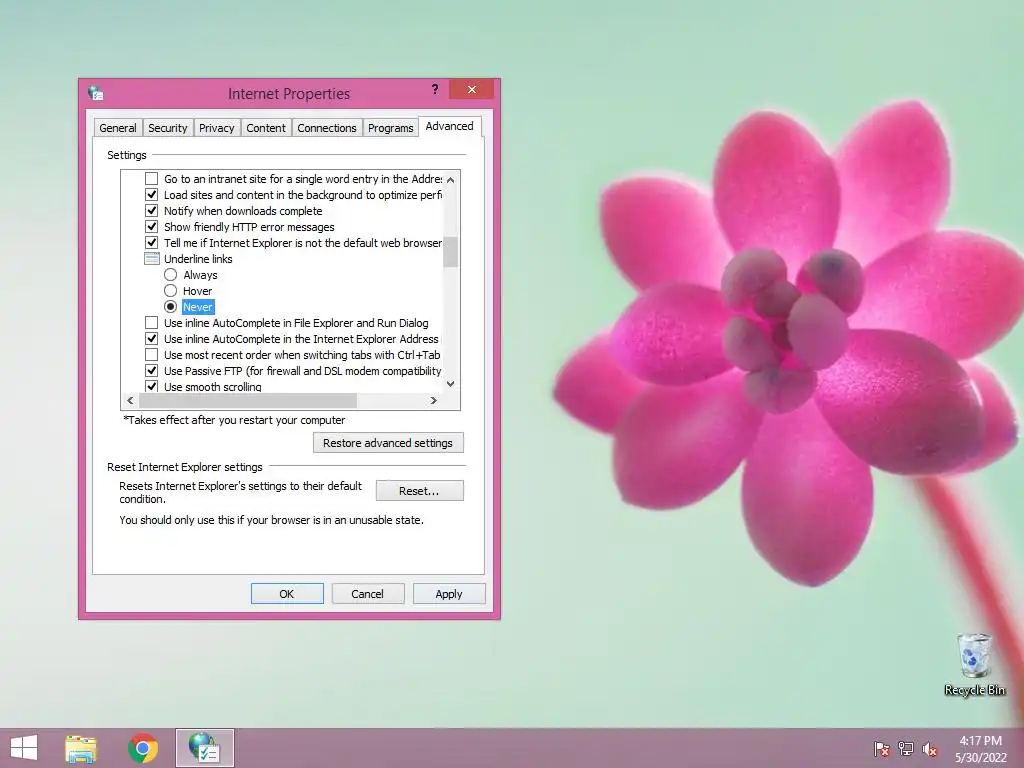The height and width of the screenshot is (768, 1024).
Task: Select the Always underline links radio
Action: point(170,274)
